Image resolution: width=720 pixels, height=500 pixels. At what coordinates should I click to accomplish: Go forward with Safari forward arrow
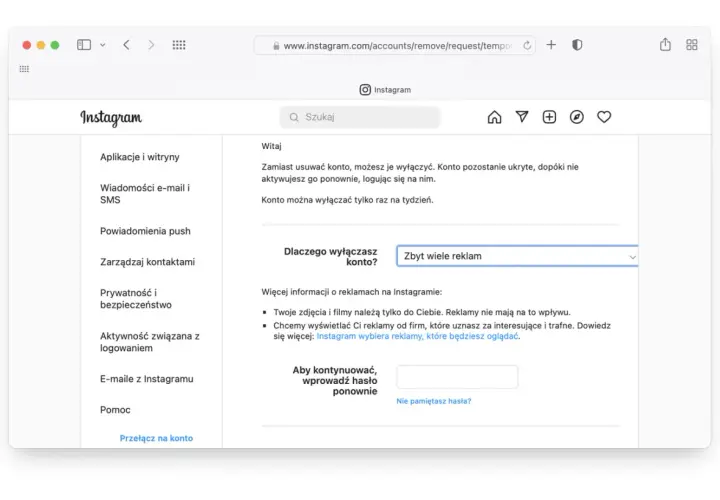click(x=151, y=45)
